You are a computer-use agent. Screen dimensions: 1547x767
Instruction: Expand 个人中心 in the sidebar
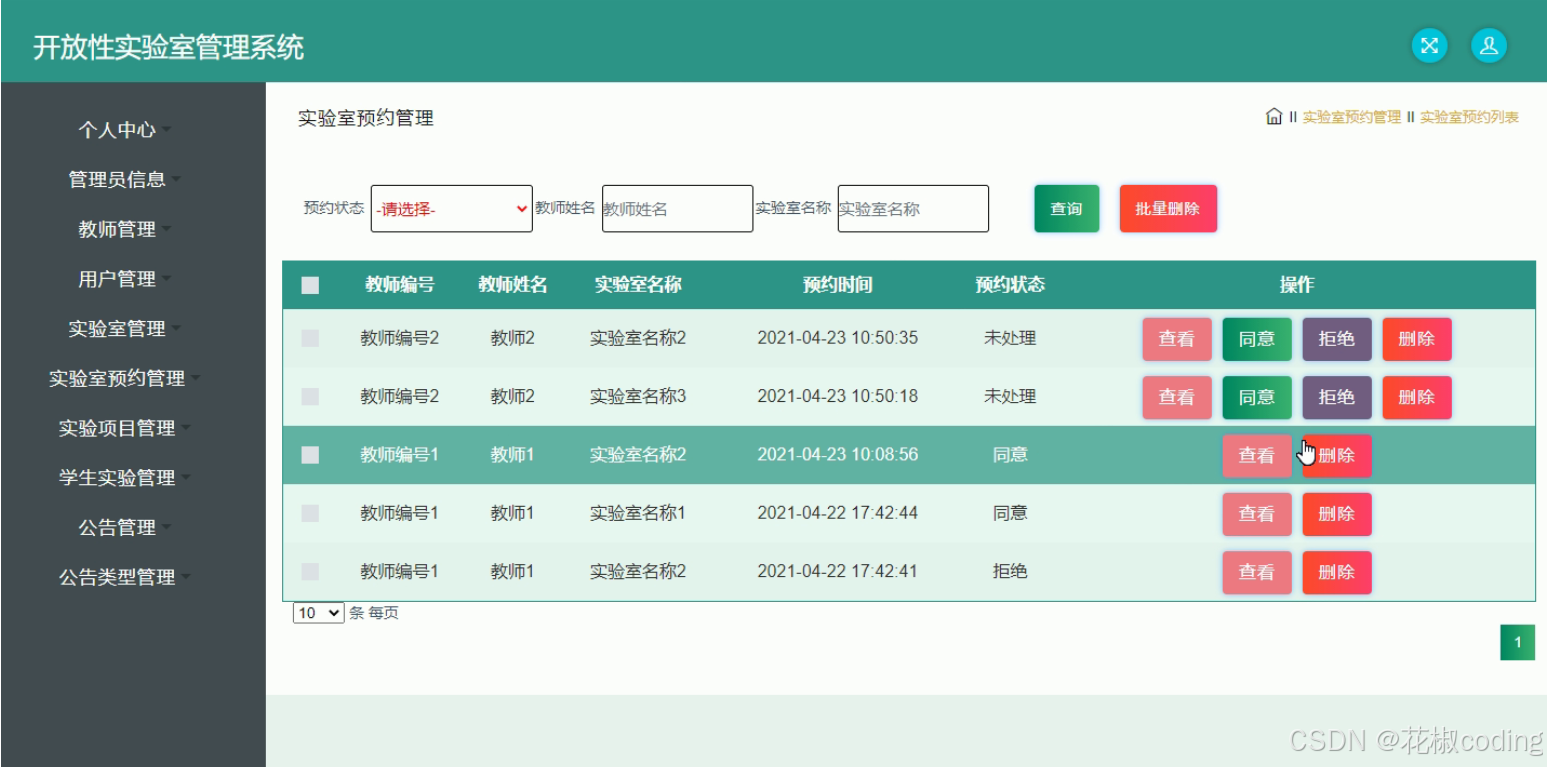click(x=124, y=130)
